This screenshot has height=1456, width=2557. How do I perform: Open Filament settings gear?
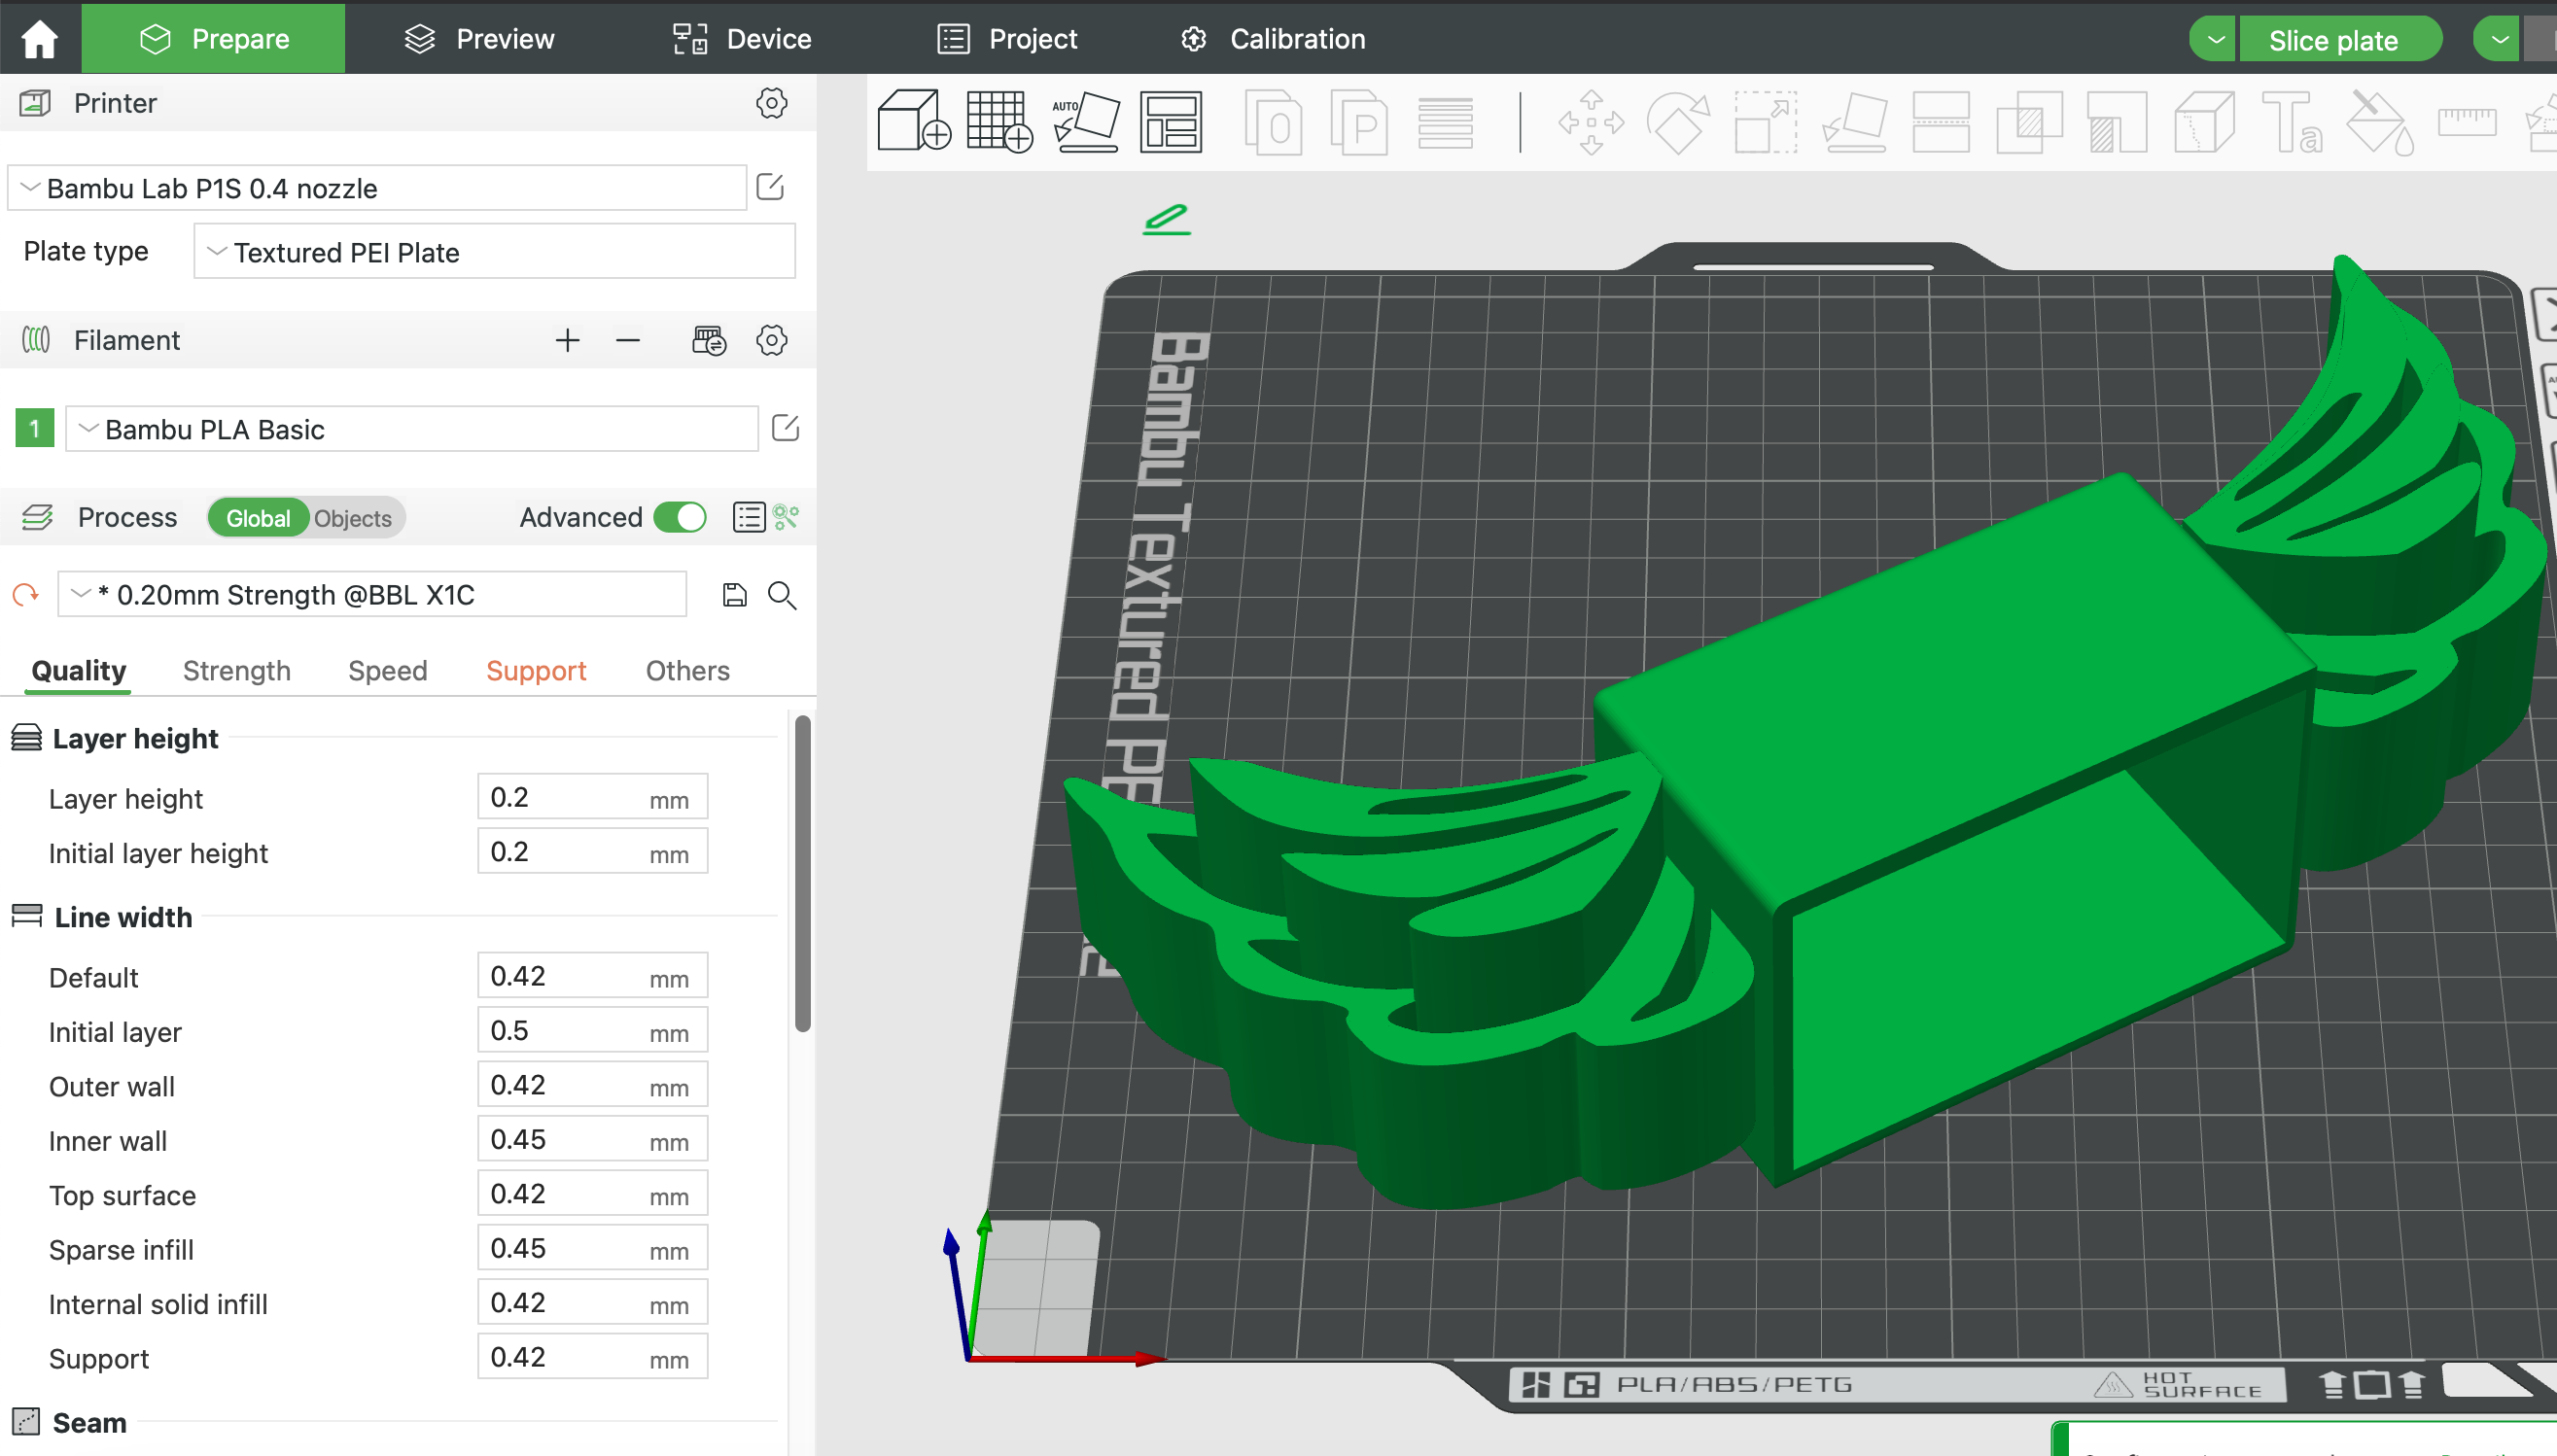(x=771, y=340)
